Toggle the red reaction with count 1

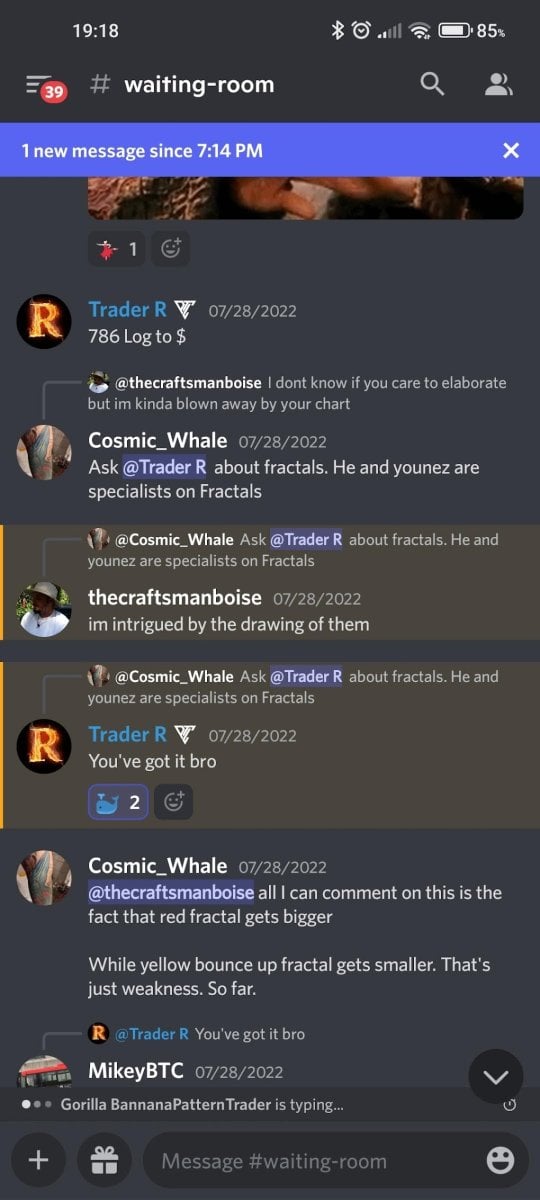coord(117,249)
